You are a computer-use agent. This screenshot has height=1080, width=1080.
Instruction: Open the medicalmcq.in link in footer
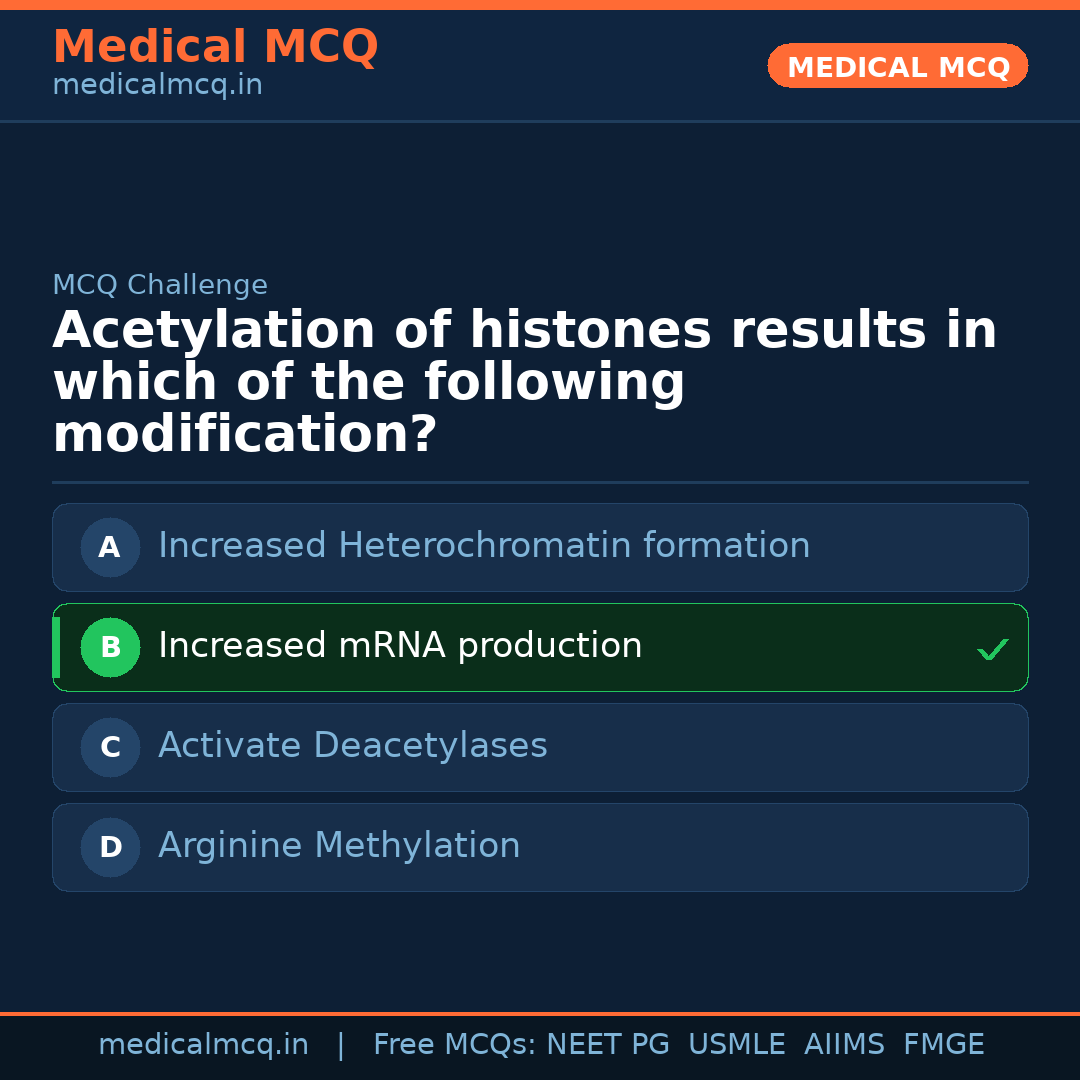coord(203,1045)
